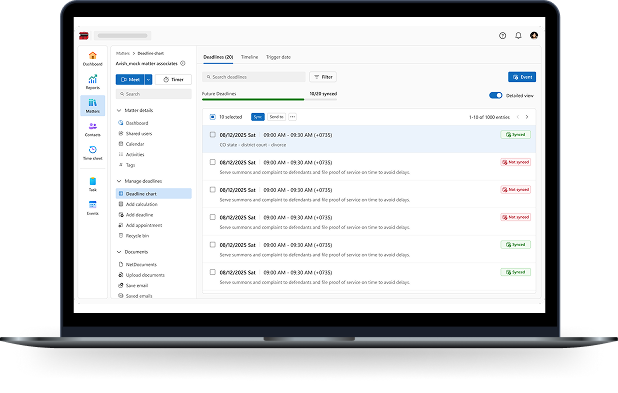This screenshot has height=393, width=618.
Task: Collapse the Manage deadlines section
Action: (119, 181)
